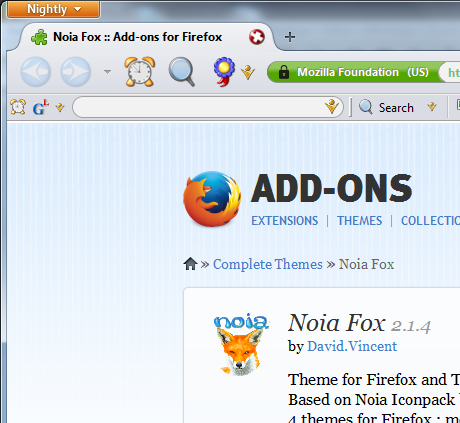
Task: Click the Google search engine icon
Action: click(x=41, y=108)
